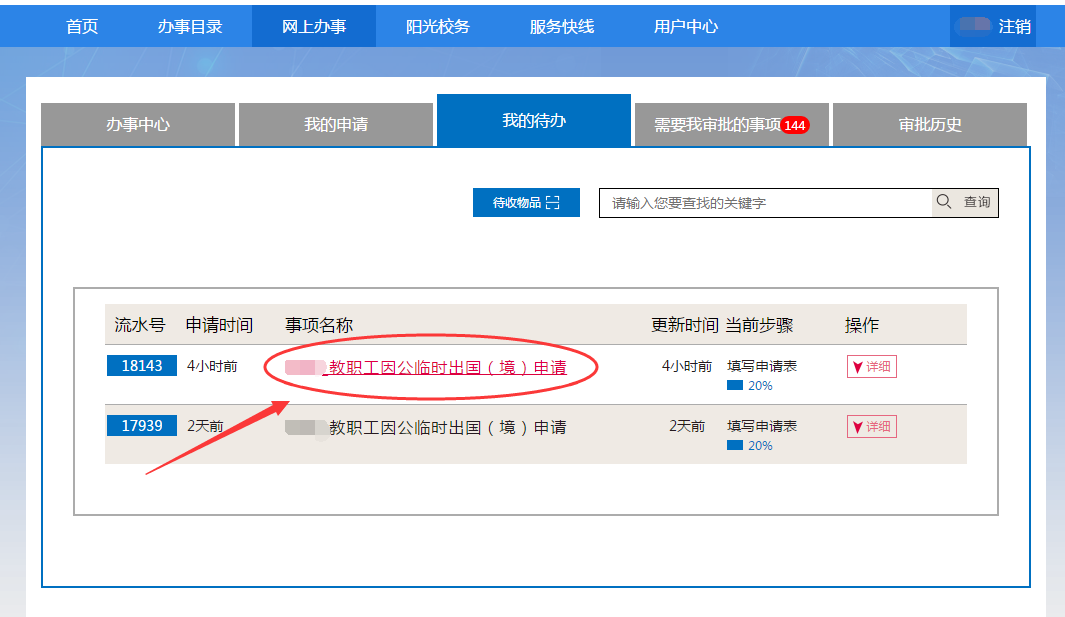Switch to the 办事中心 tab
This screenshot has width=1065, height=617.
(138, 125)
